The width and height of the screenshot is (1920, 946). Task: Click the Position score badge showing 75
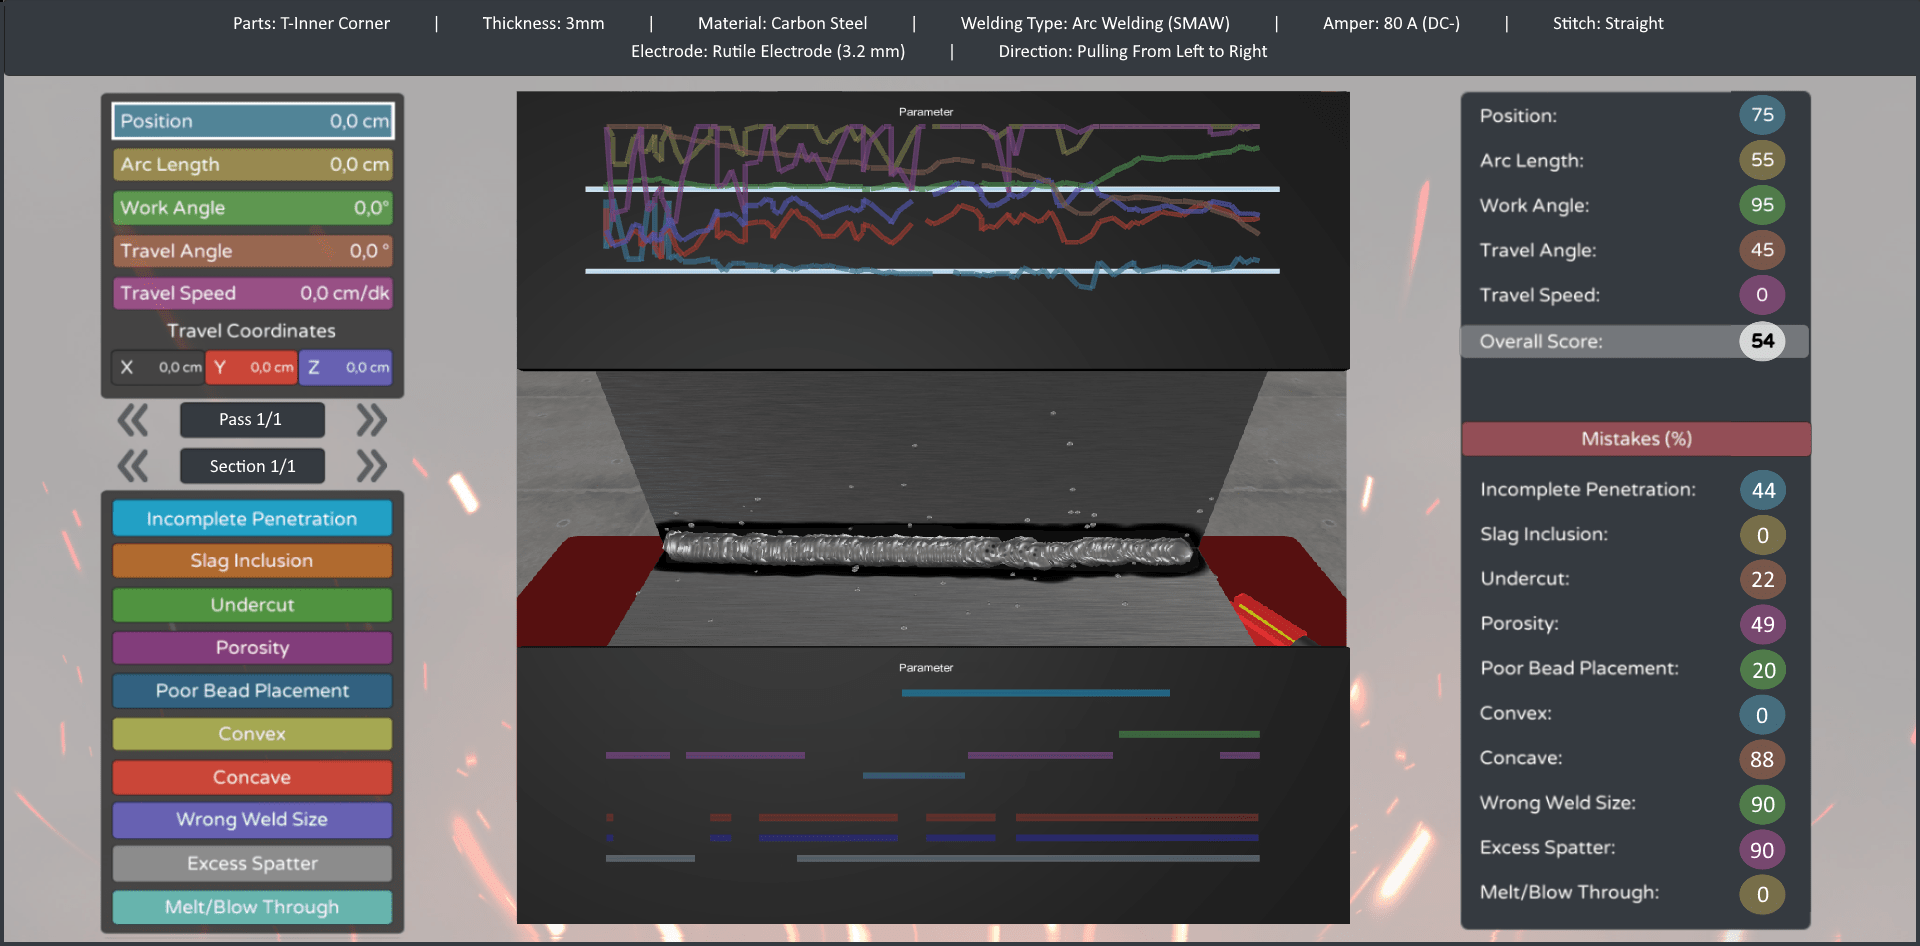[x=1763, y=115]
